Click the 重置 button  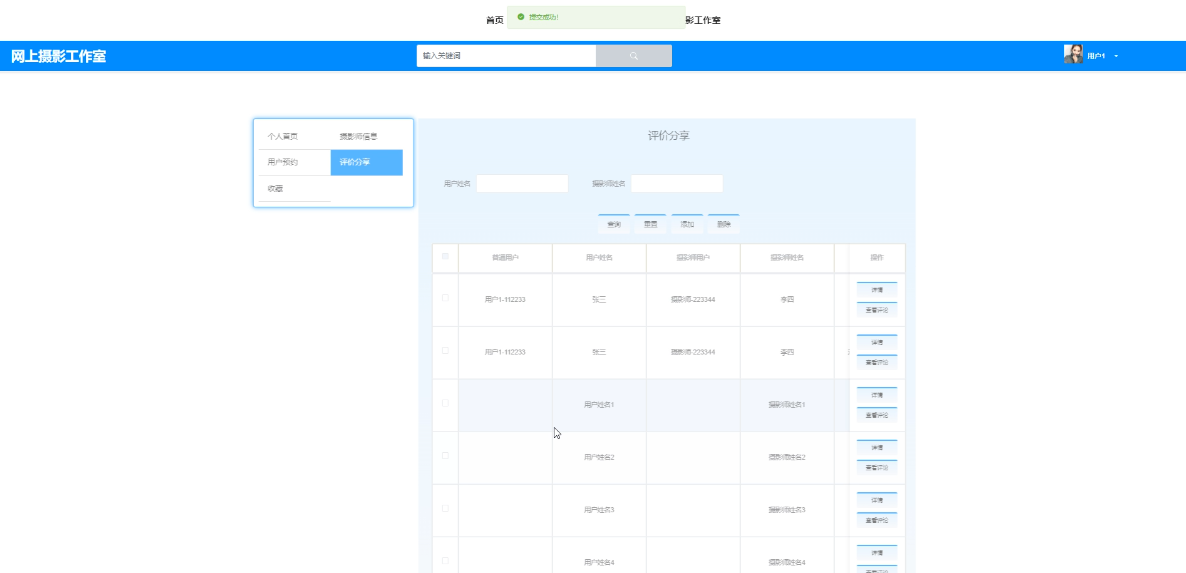point(650,225)
